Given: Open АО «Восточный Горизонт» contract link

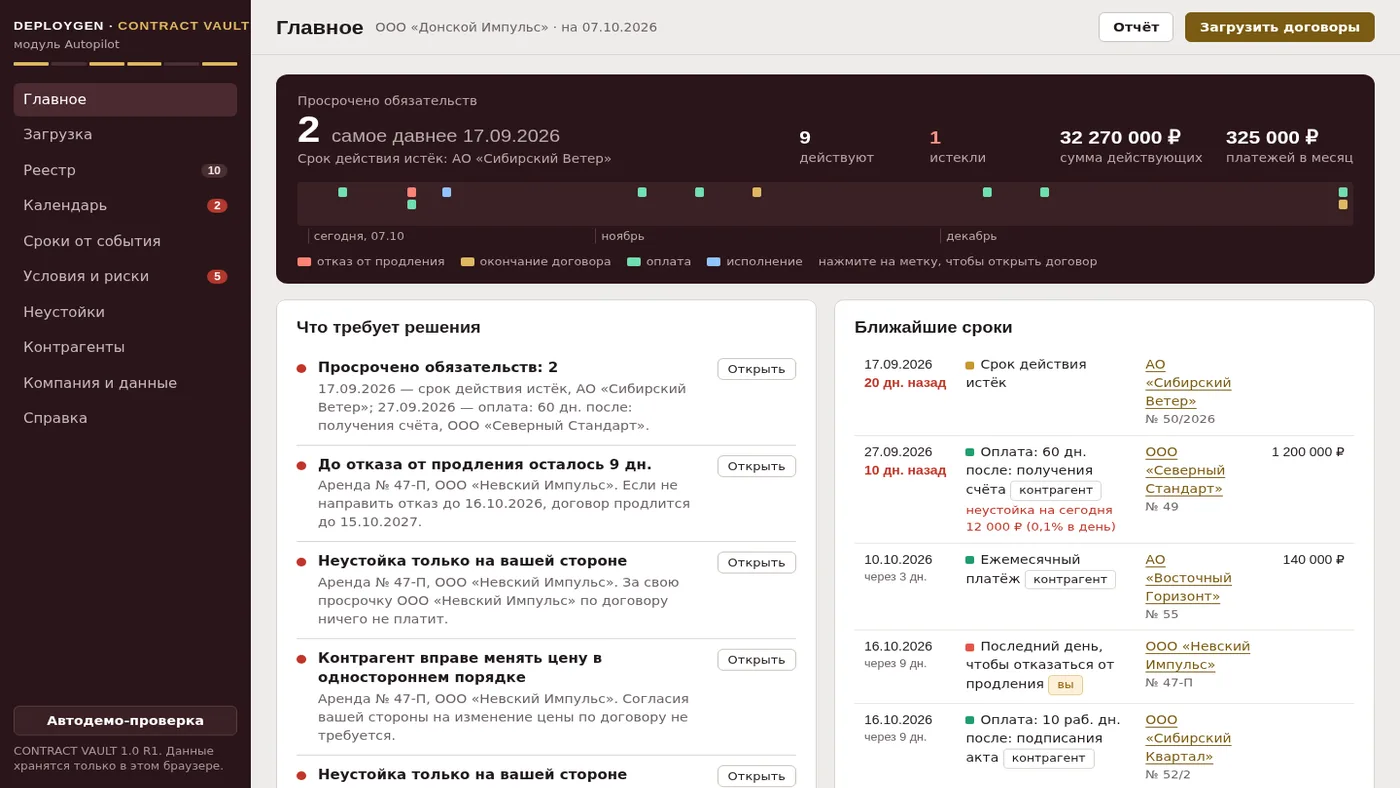Looking at the screenshot, I should (x=1188, y=578).
